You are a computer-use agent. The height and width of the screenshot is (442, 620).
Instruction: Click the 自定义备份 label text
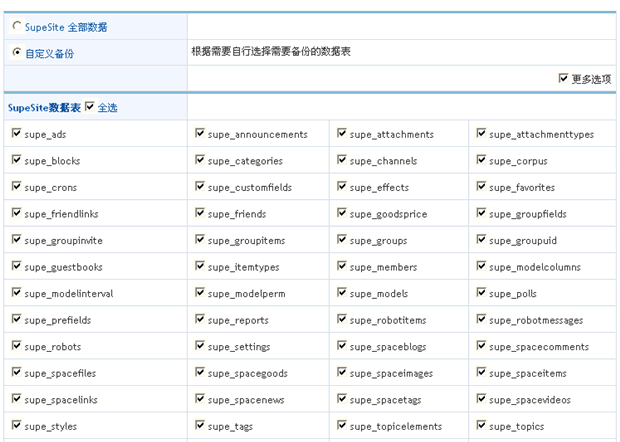pyautogui.click(x=49, y=53)
